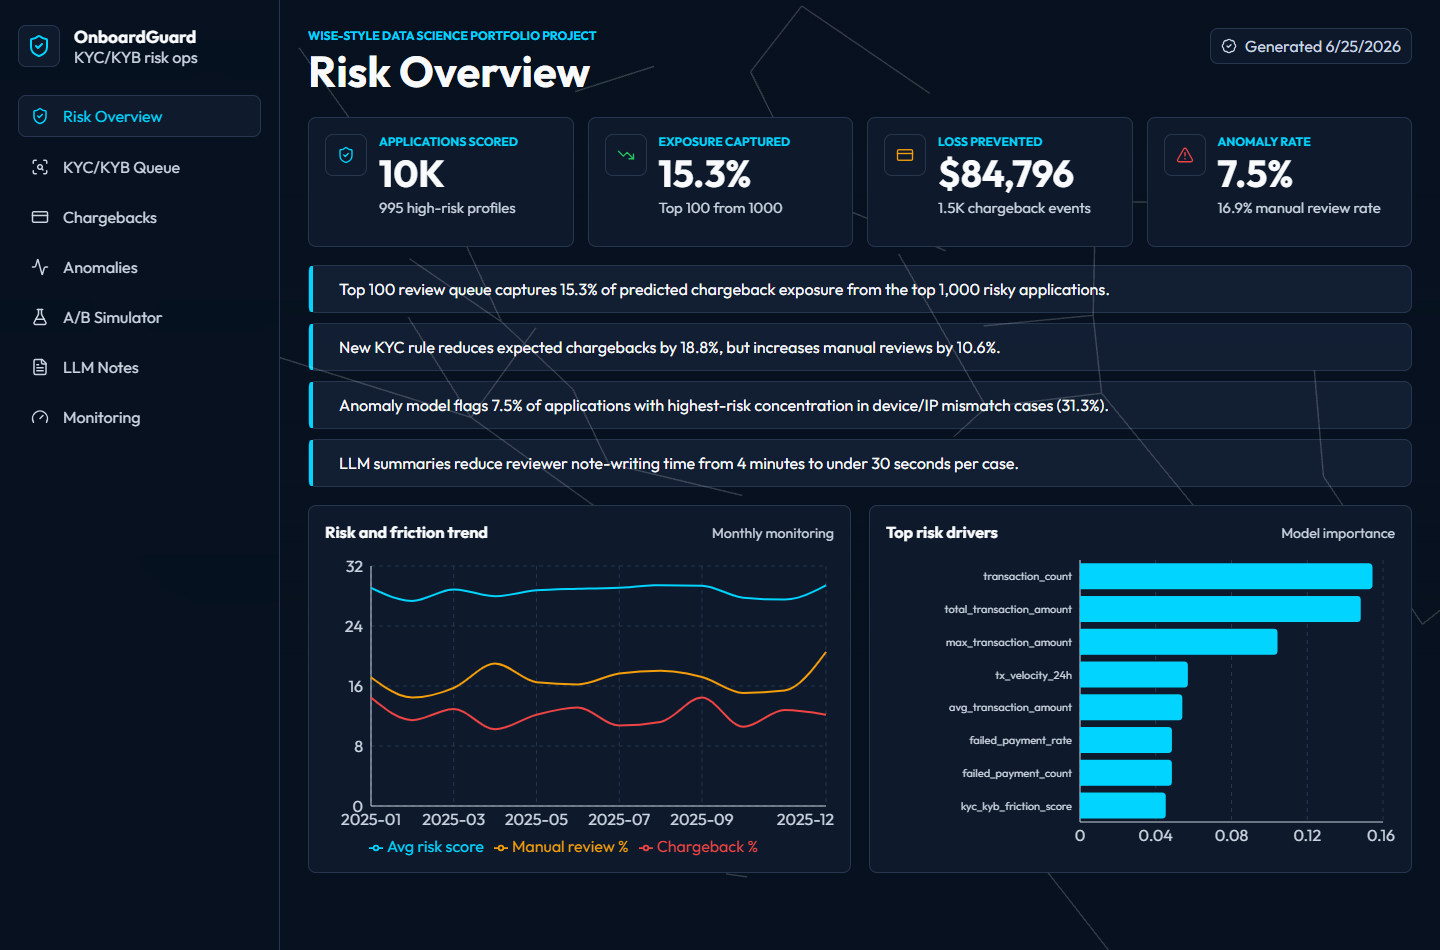Click the Risk Overview shield icon in sidebar
The width and height of the screenshot is (1440, 950).
pos(40,116)
